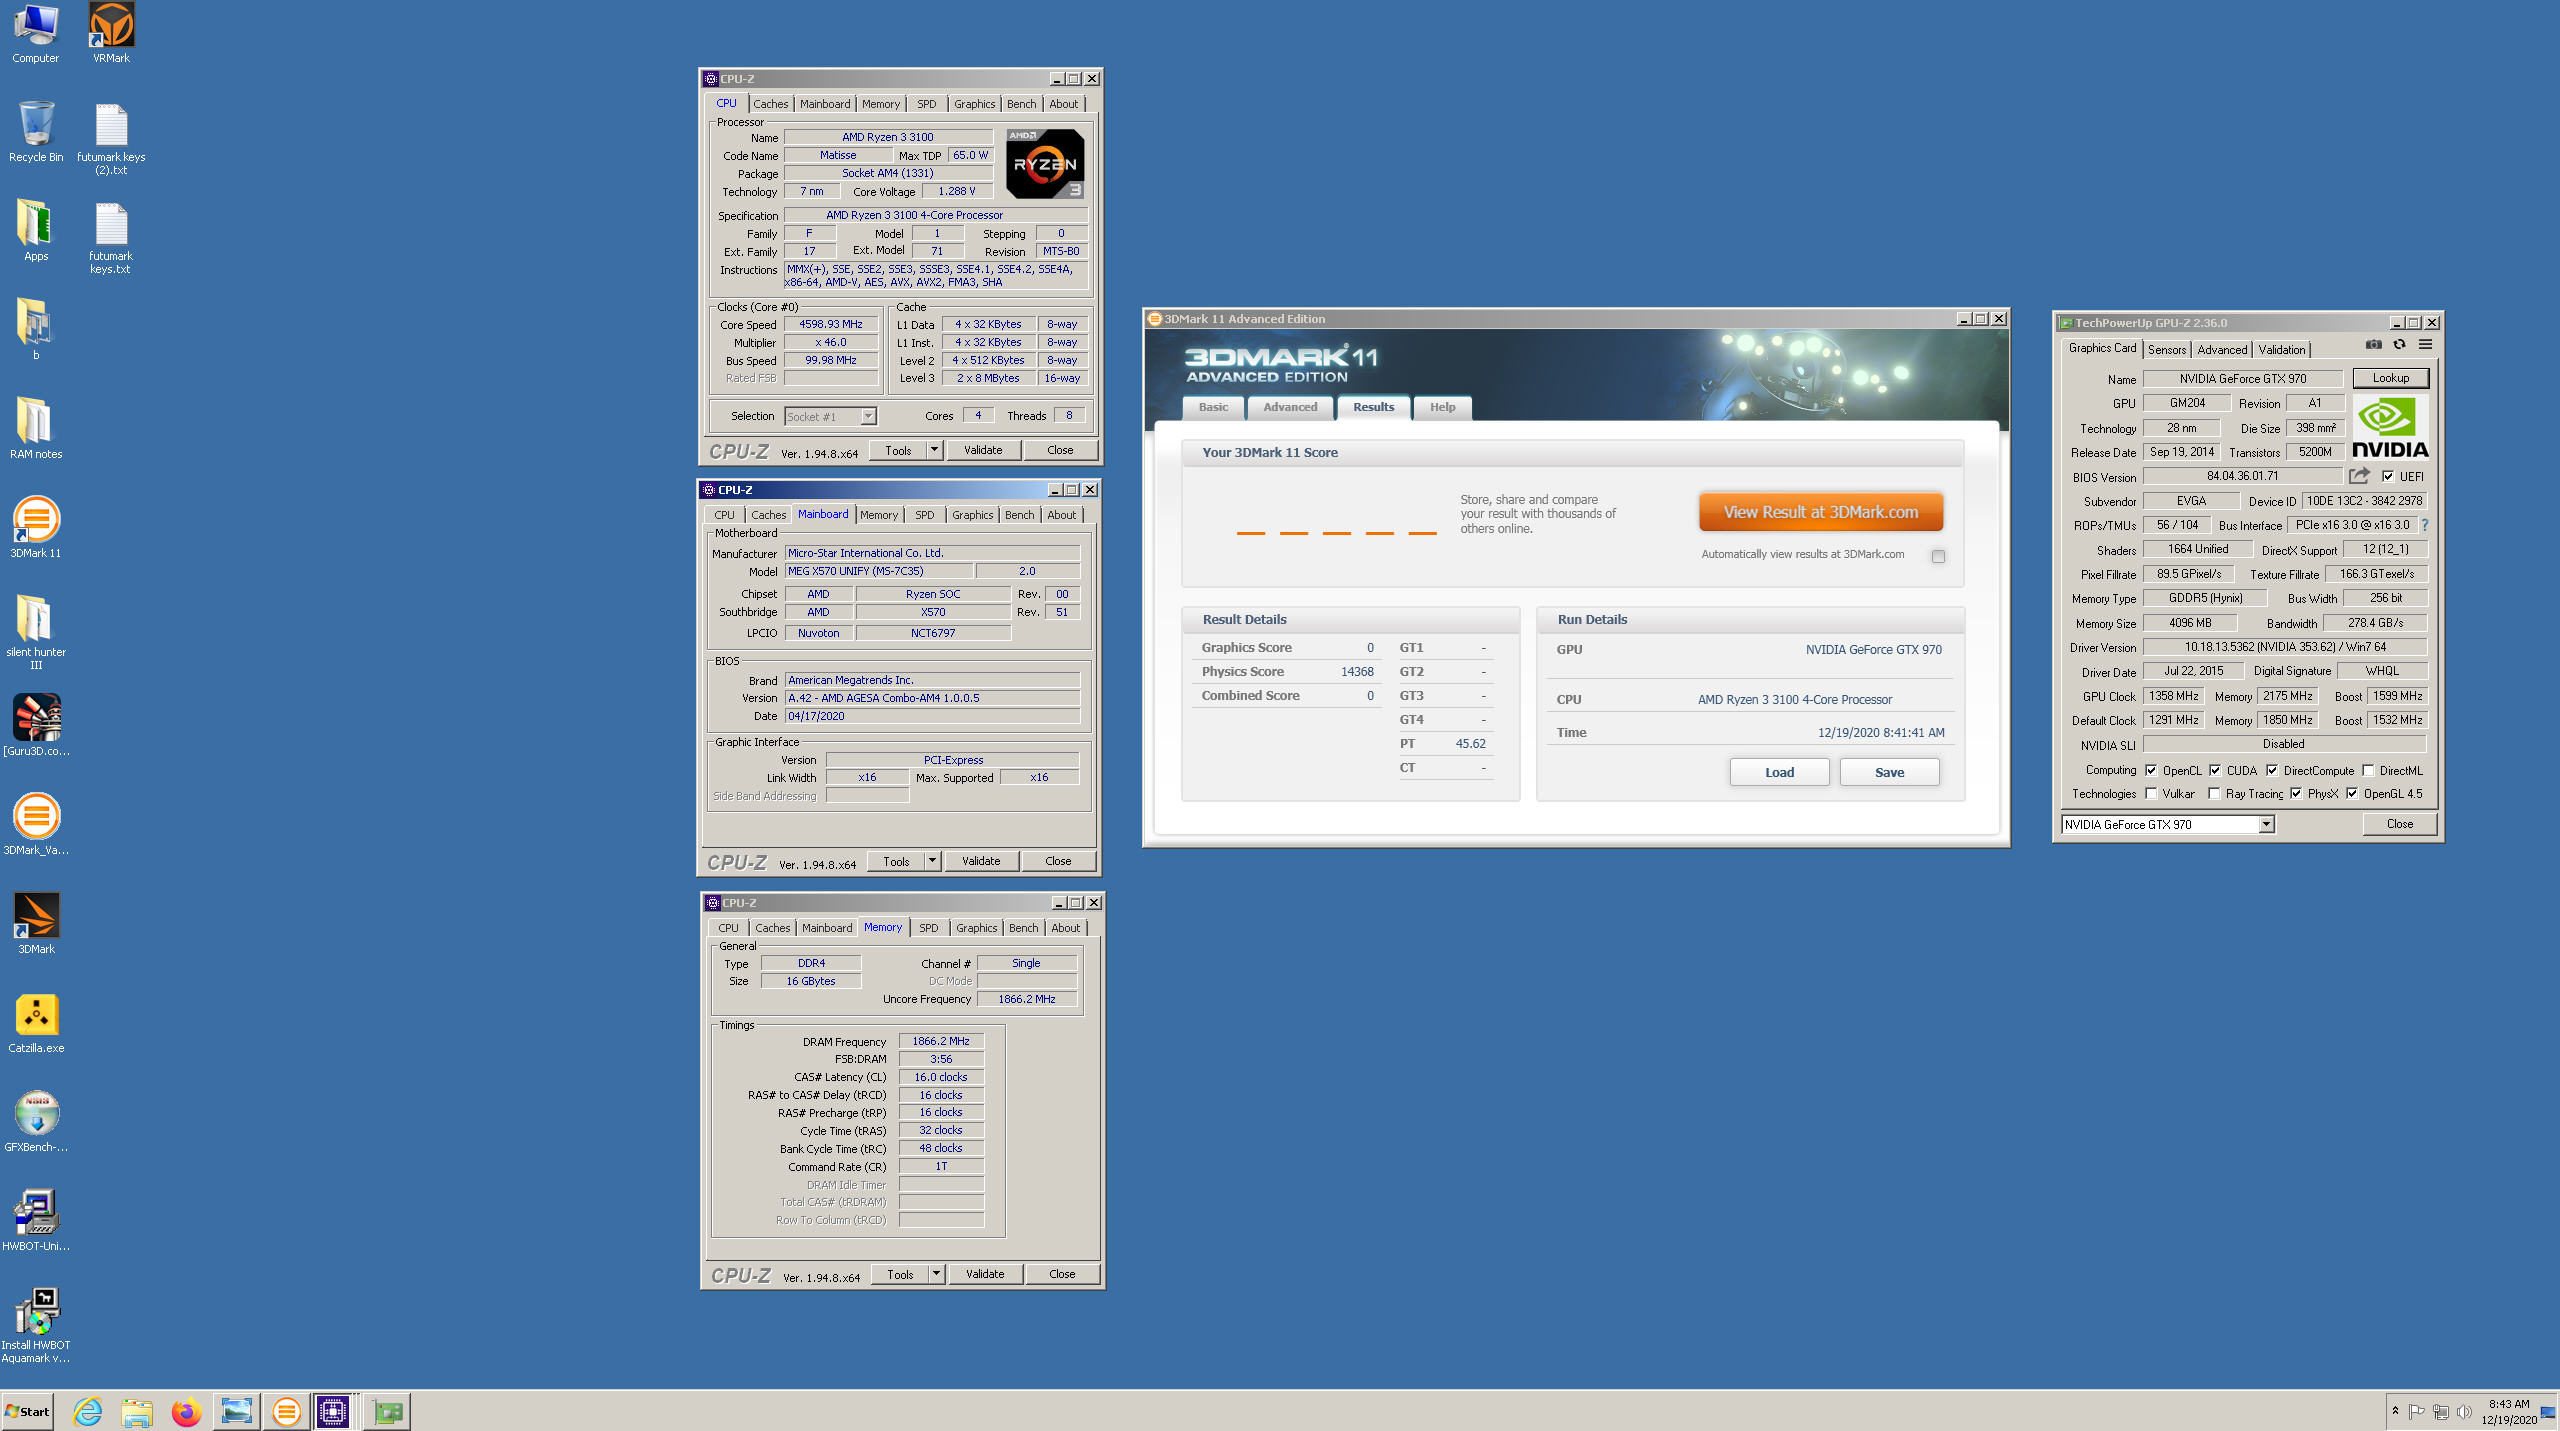Toggle the DirectCompute checkbox
2560x1431 pixels.
coord(2272,771)
